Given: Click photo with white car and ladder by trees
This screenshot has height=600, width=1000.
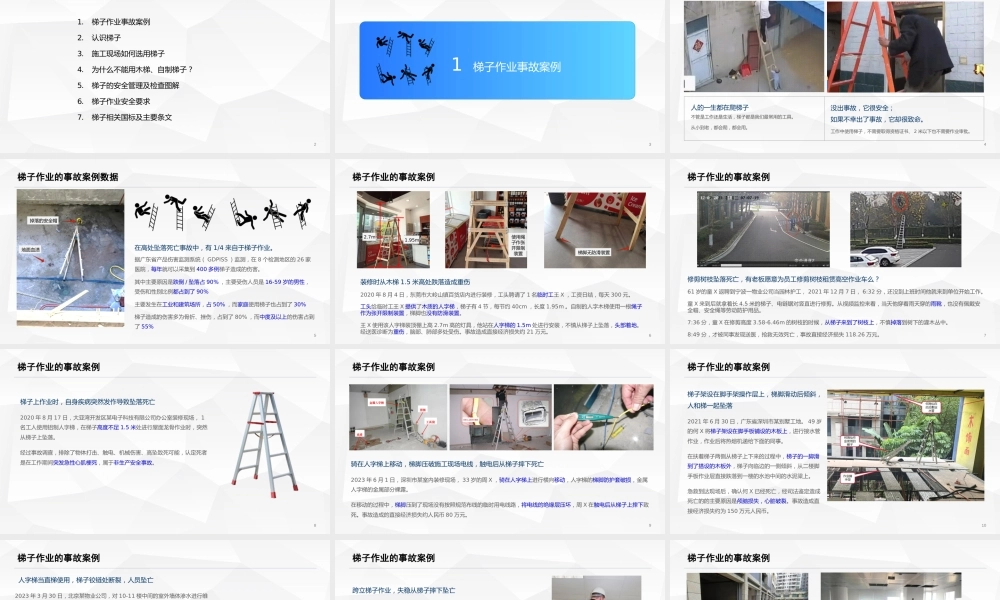Looking at the screenshot, I should (905, 229).
